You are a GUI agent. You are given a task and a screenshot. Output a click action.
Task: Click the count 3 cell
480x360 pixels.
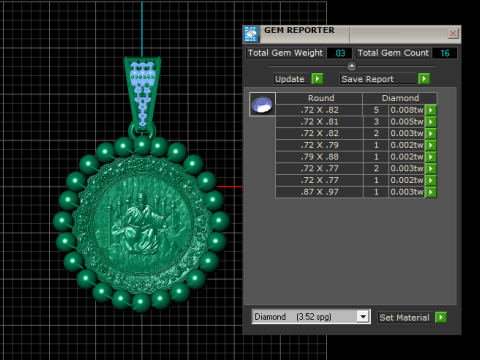(x=376, y=122)
